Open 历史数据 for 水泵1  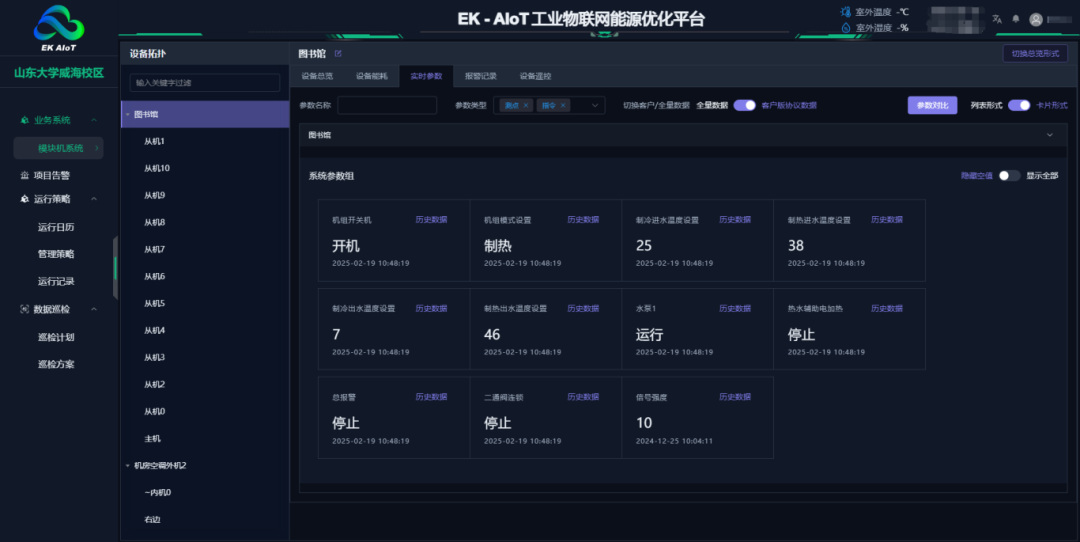pos(735,309)
